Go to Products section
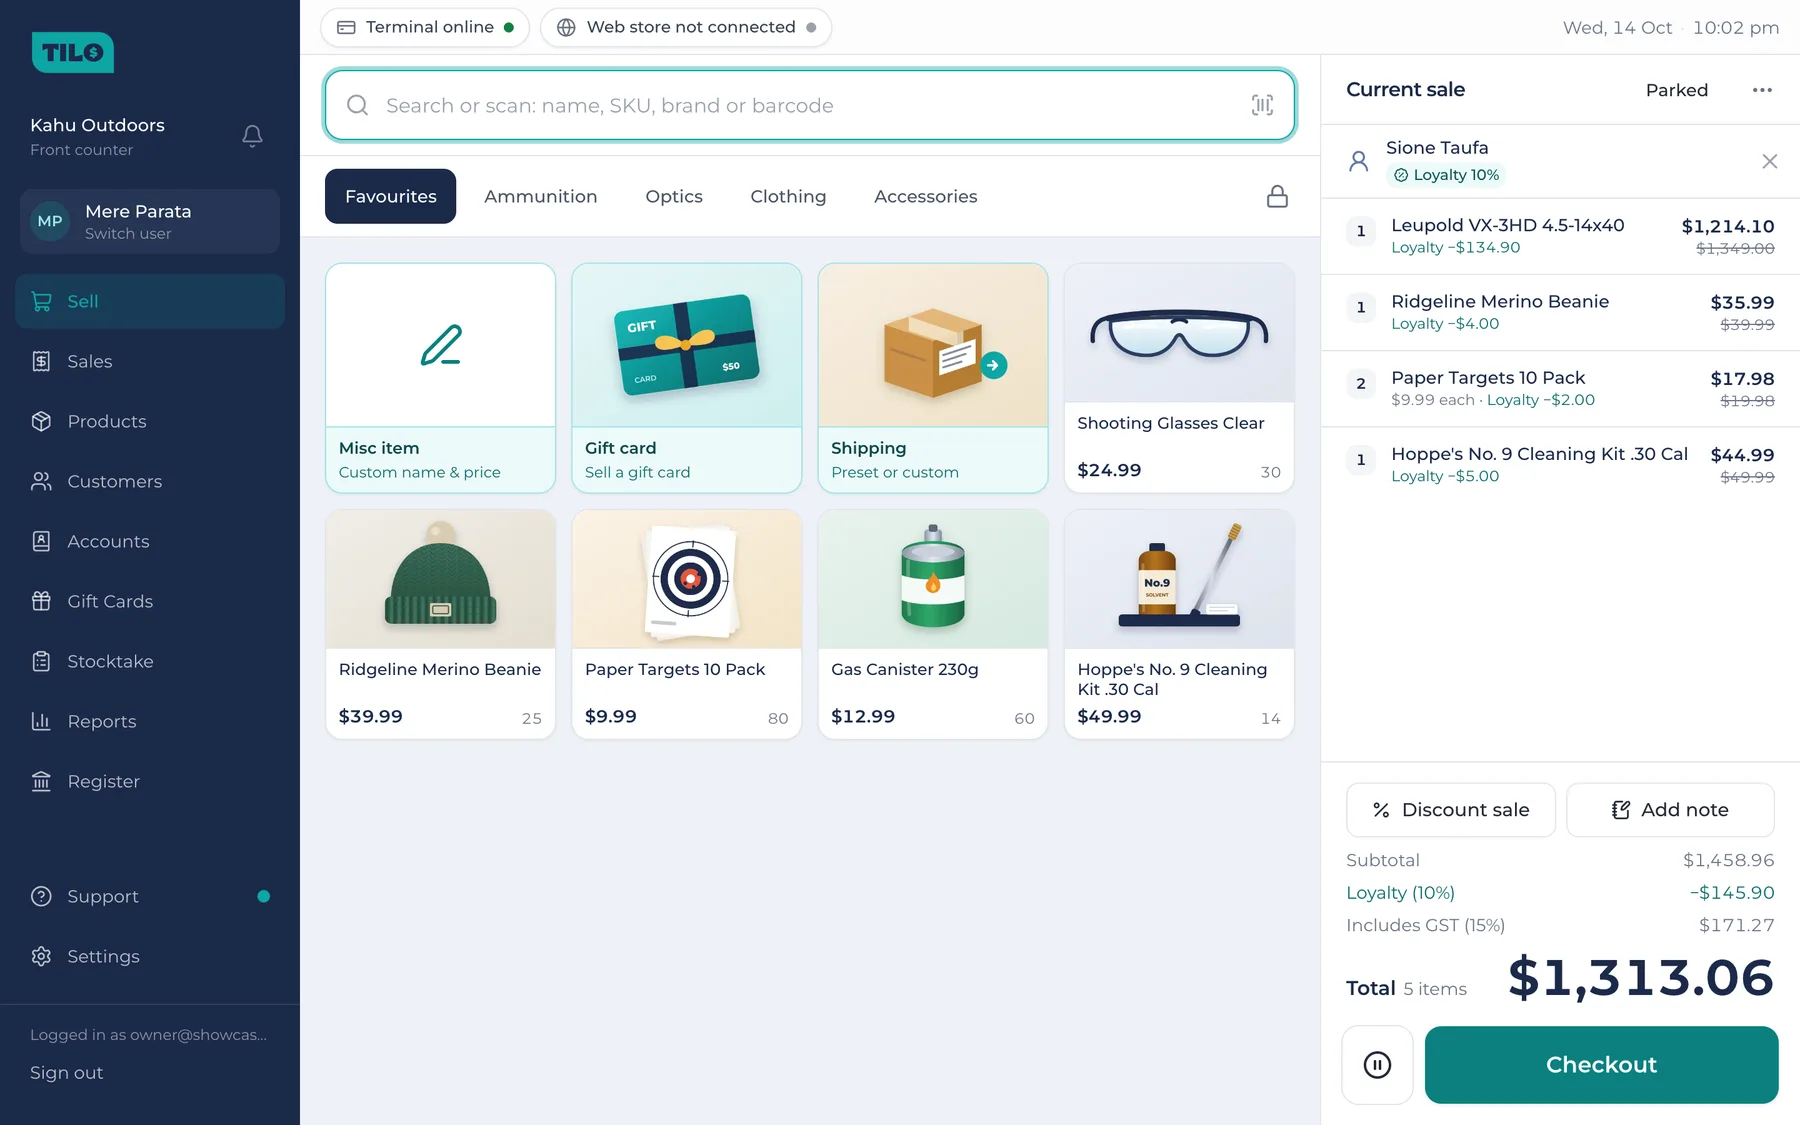 click(150, 421)
